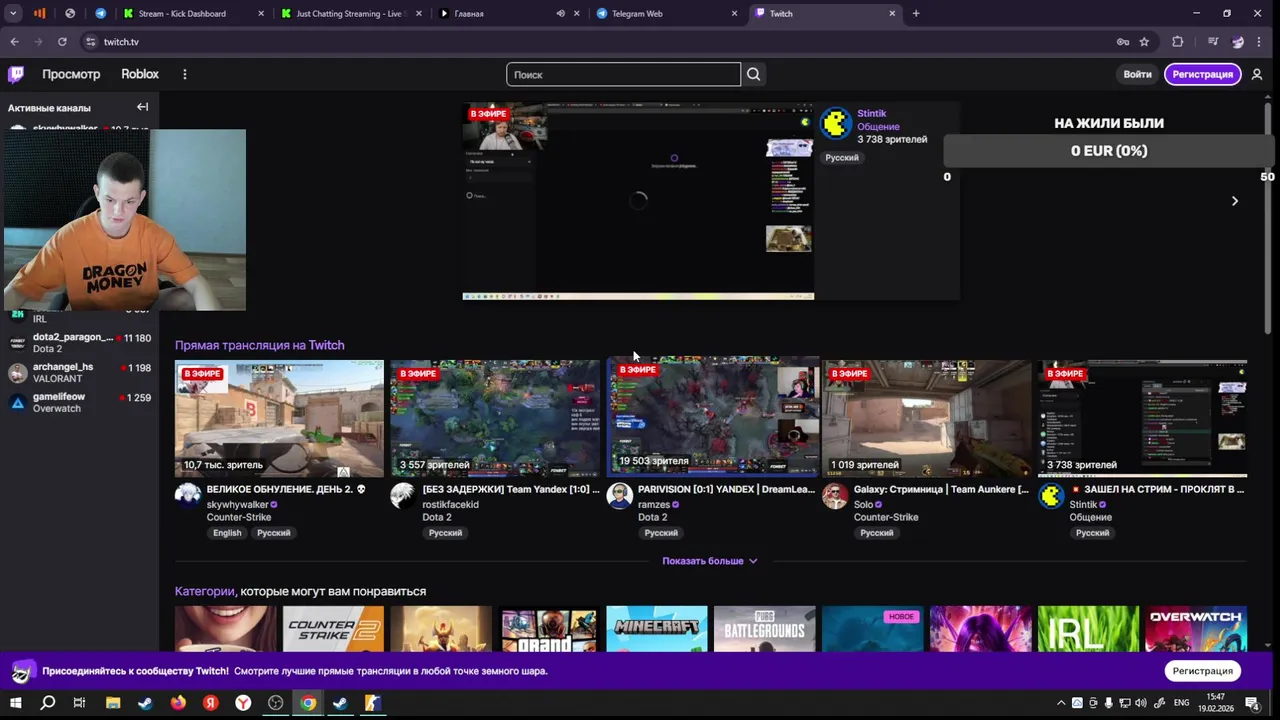Collapse the Active channels sidebar
Viewport: 1280px width, 720px height.
point(142,107)
